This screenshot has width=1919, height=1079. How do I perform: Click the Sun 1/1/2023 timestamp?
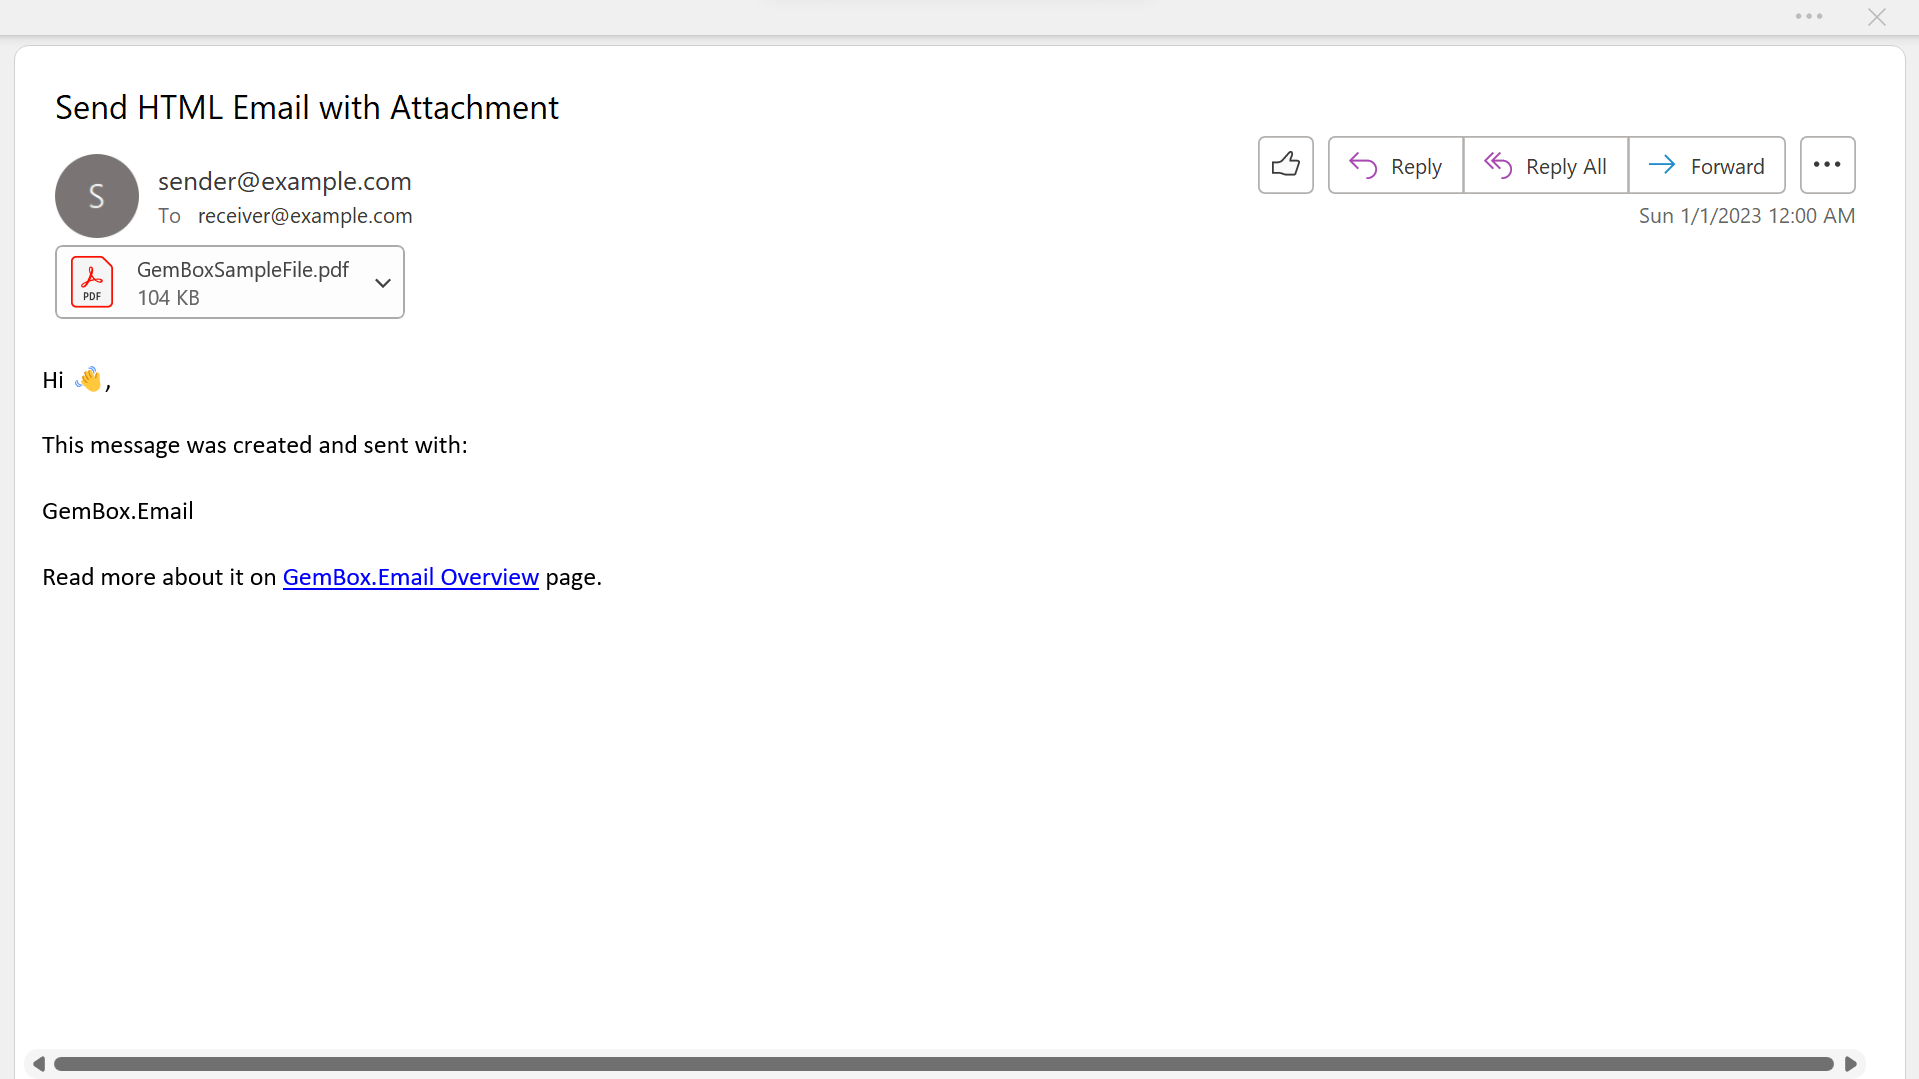click(x=1746, y=216)
